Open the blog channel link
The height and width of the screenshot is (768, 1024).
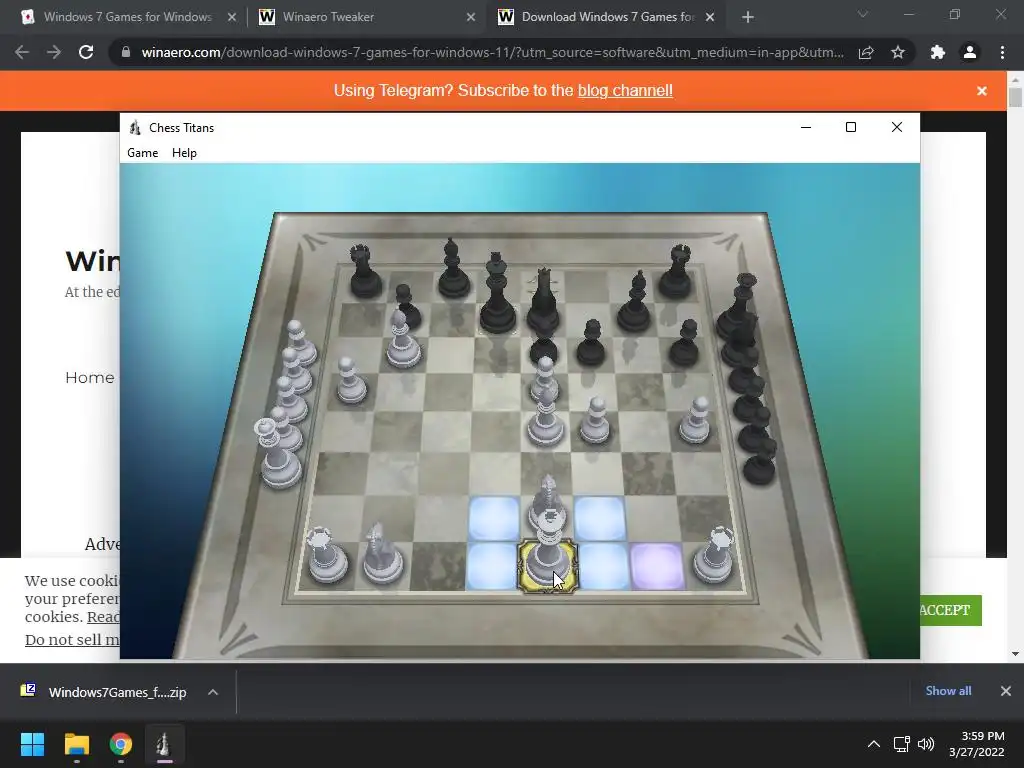point(625,91)
